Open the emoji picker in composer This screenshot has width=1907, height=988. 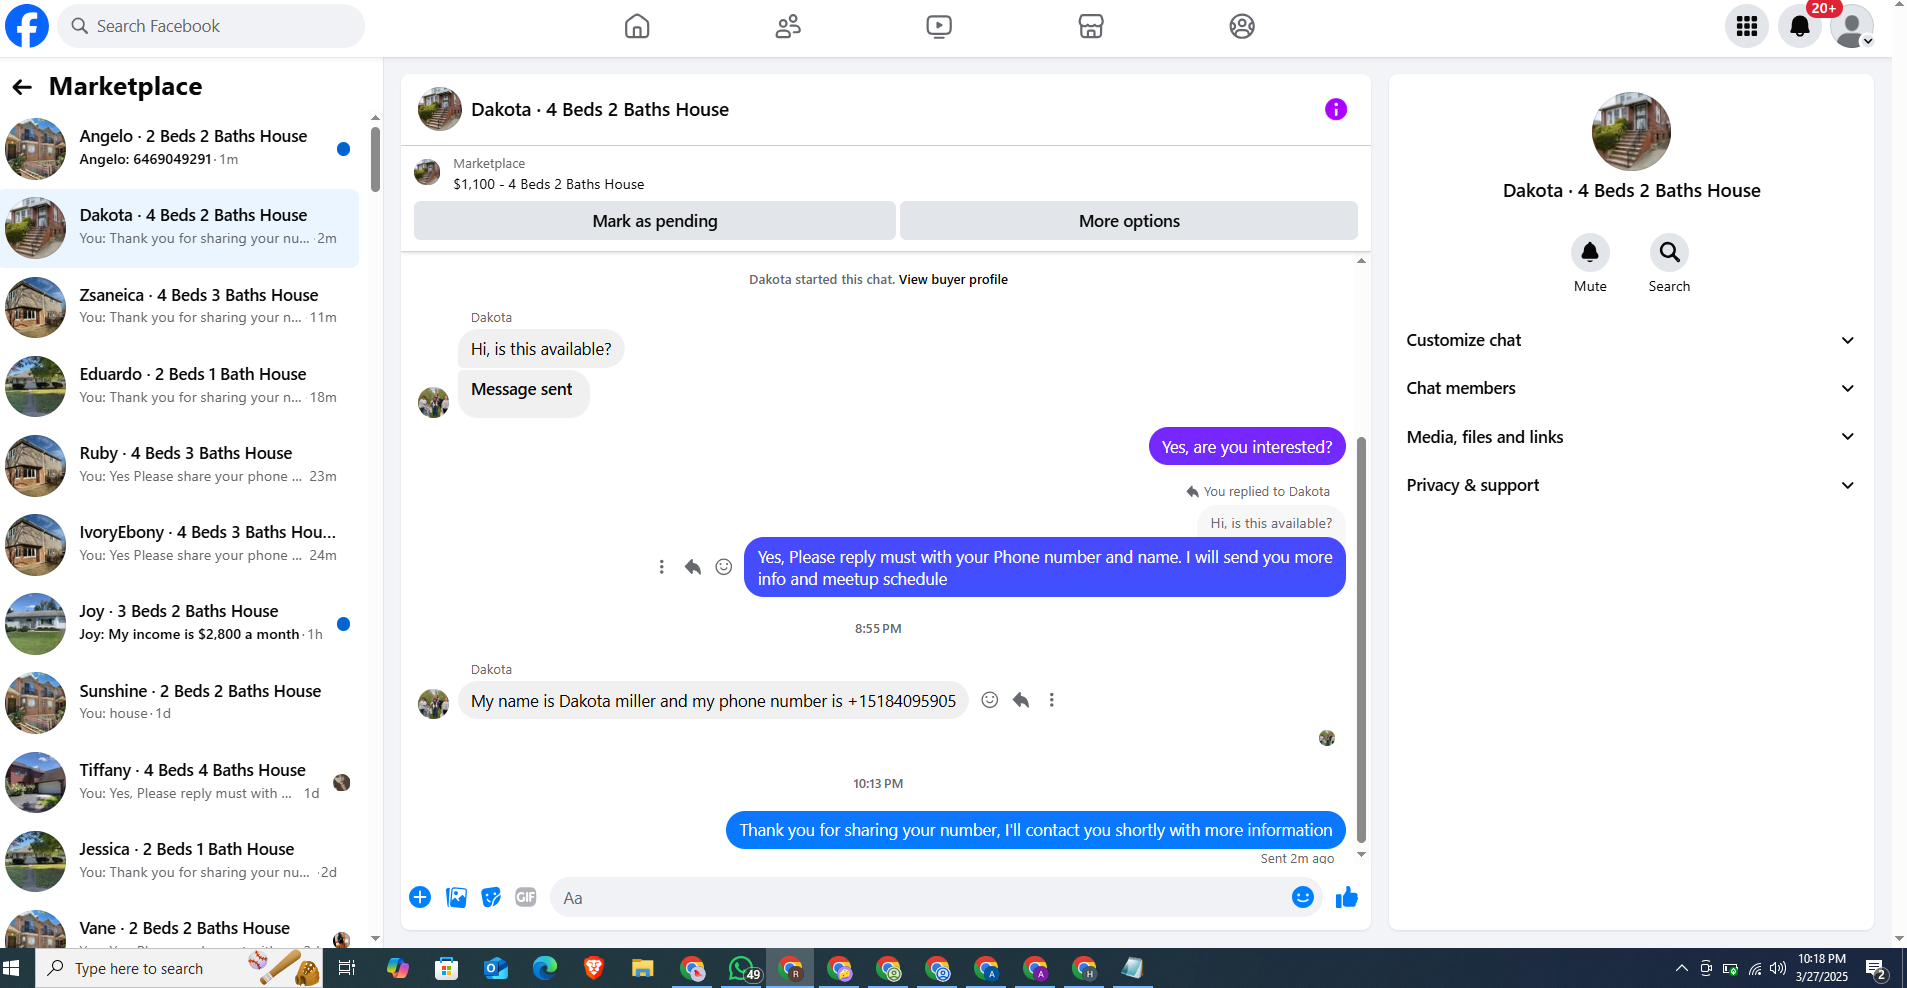(1302, 897)
